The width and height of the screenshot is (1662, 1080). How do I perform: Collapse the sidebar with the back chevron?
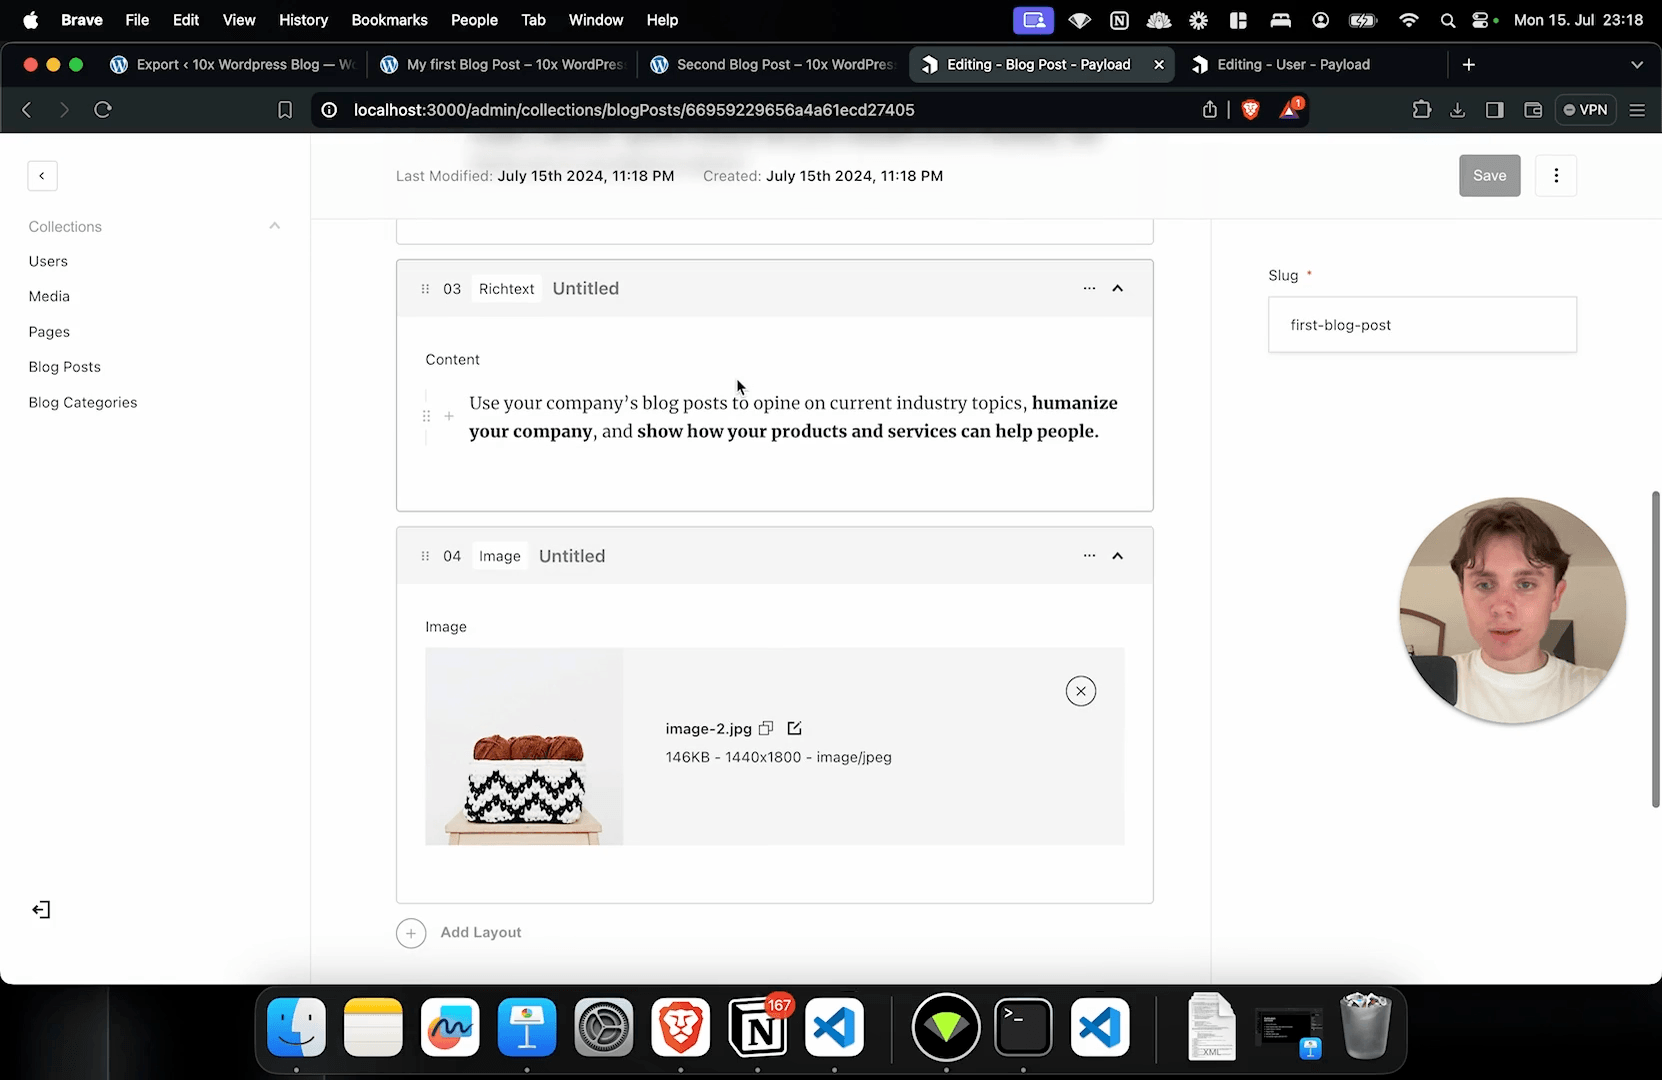click(x=42, y=176)
